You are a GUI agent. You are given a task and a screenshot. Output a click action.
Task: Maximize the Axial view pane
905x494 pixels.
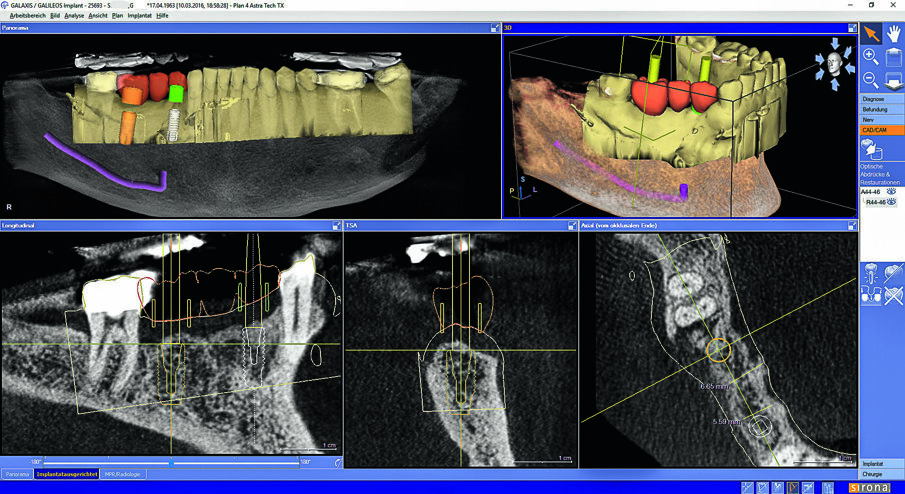(852, 226)
